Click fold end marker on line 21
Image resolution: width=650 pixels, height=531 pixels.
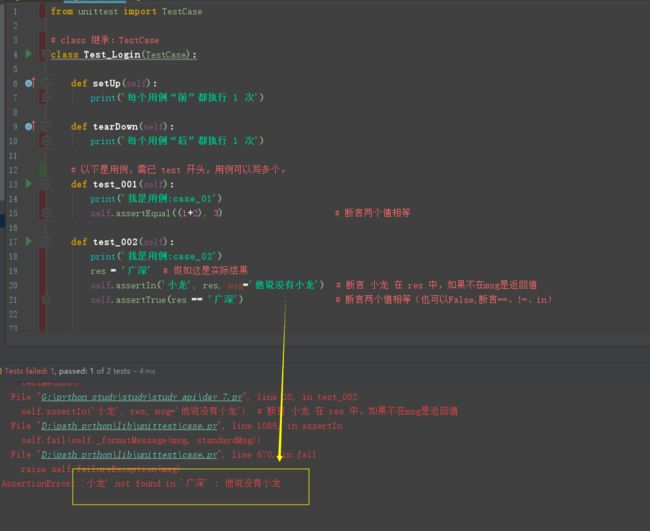[x=46, y=299]
